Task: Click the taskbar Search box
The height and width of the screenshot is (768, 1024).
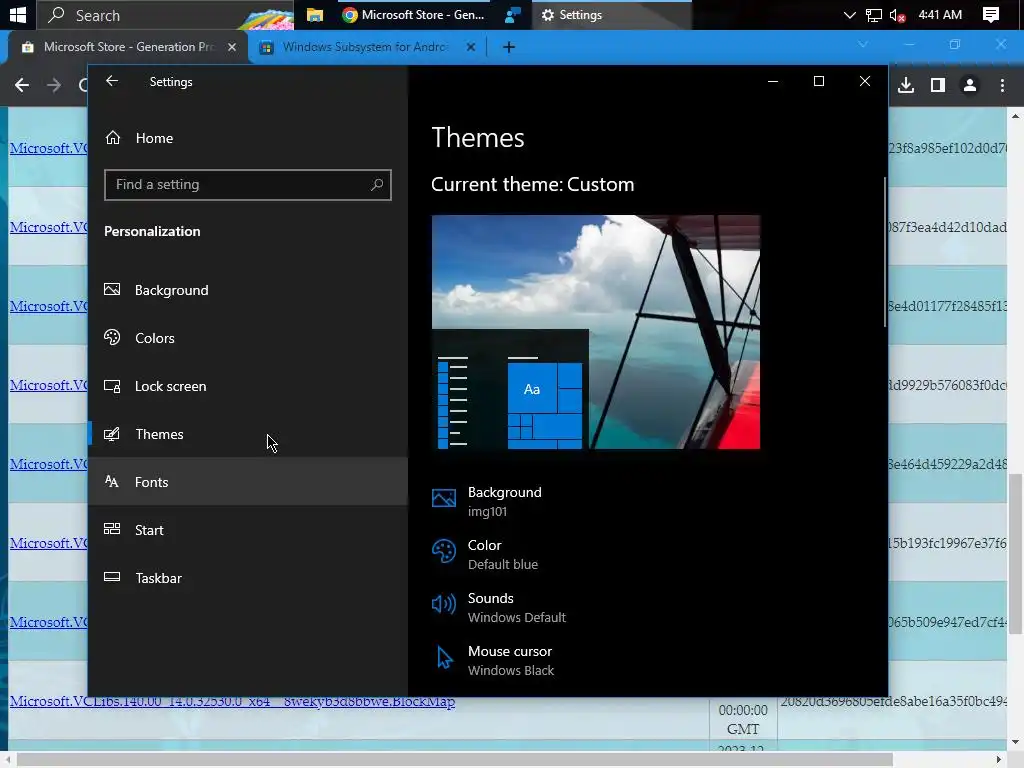Action: point(165,14)
